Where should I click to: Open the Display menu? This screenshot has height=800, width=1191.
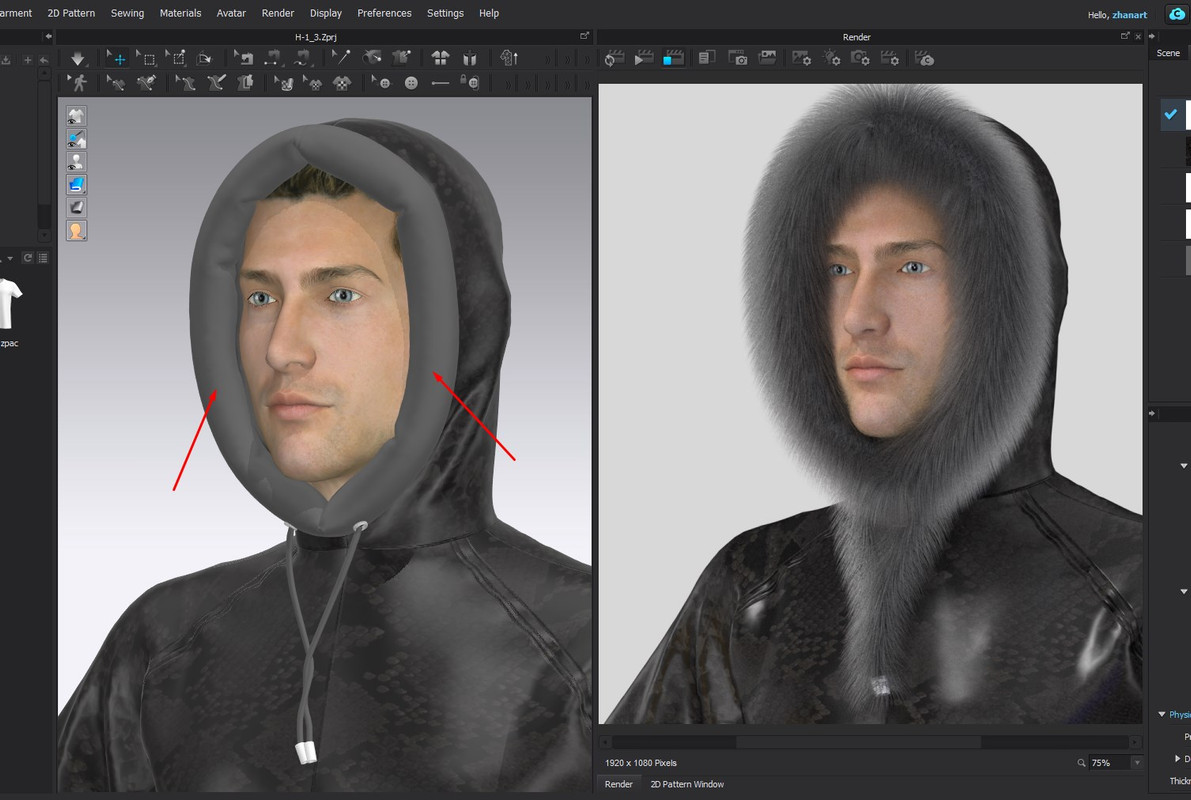[326, 13]
